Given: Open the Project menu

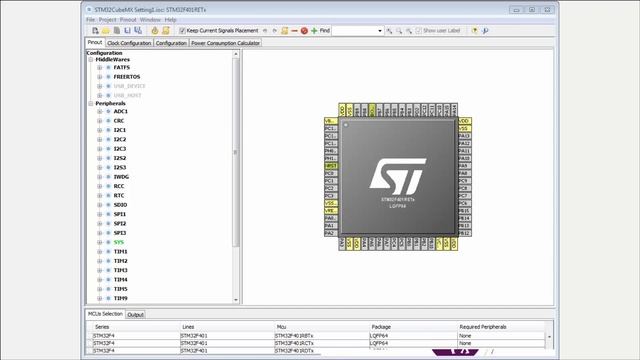Looking at the screenshot, I should [107, 20].
